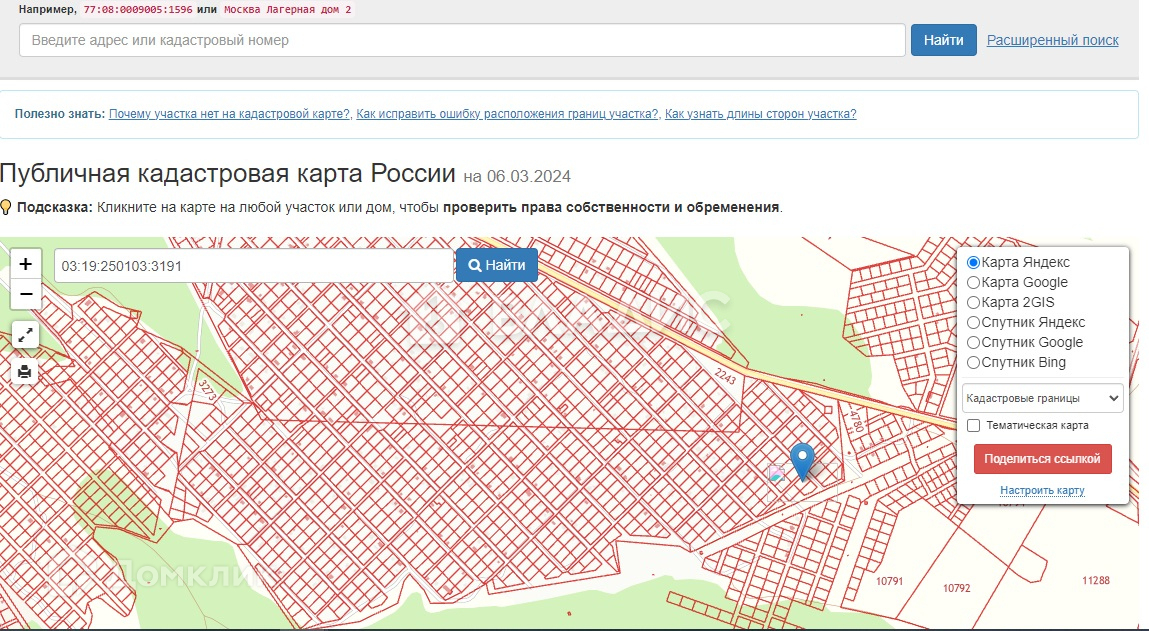
Task: Select Карта Google map layer
Action: 973,282
